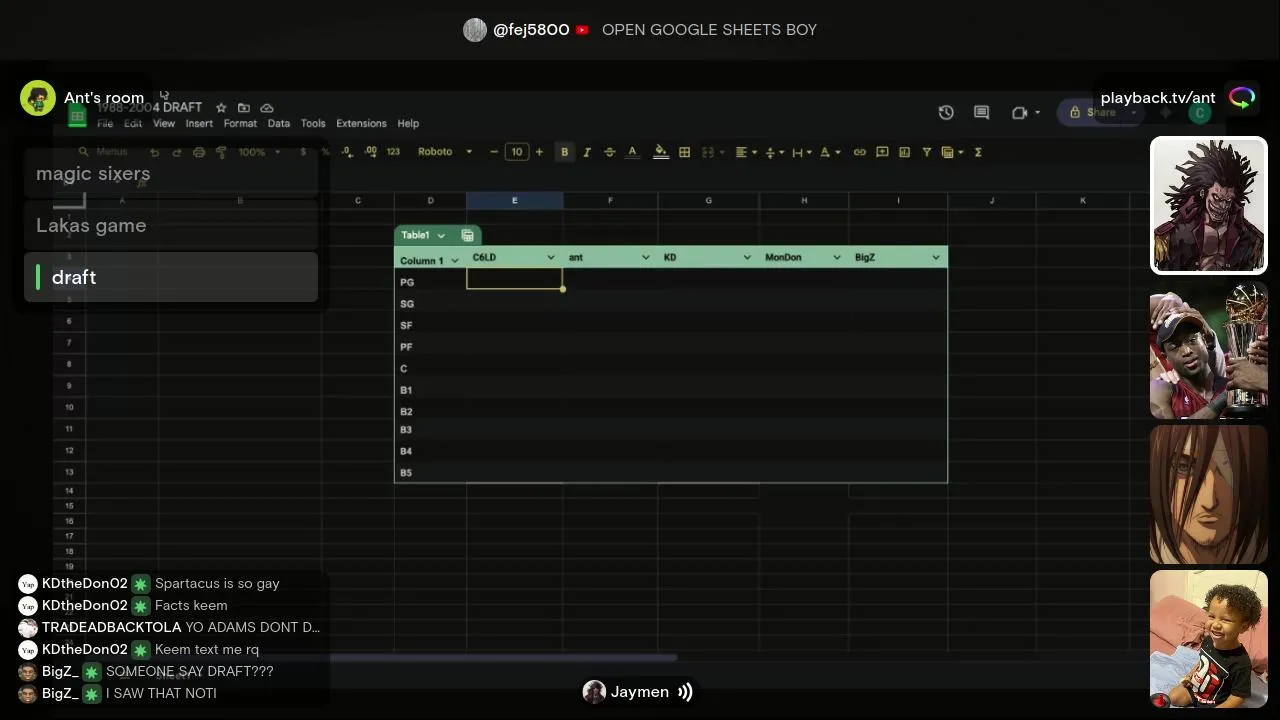Click the move to folder icon
Viewport: 1280px width, 720px height.
tap(244, 108)
